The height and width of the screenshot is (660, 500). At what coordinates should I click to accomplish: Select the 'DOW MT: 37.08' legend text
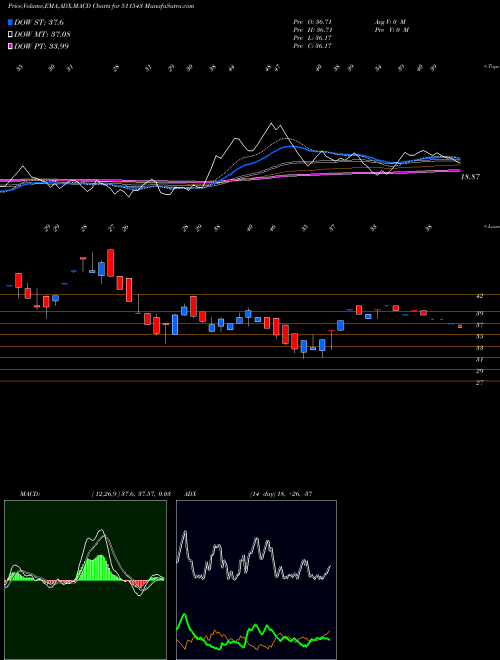click(x=42, y=34)
